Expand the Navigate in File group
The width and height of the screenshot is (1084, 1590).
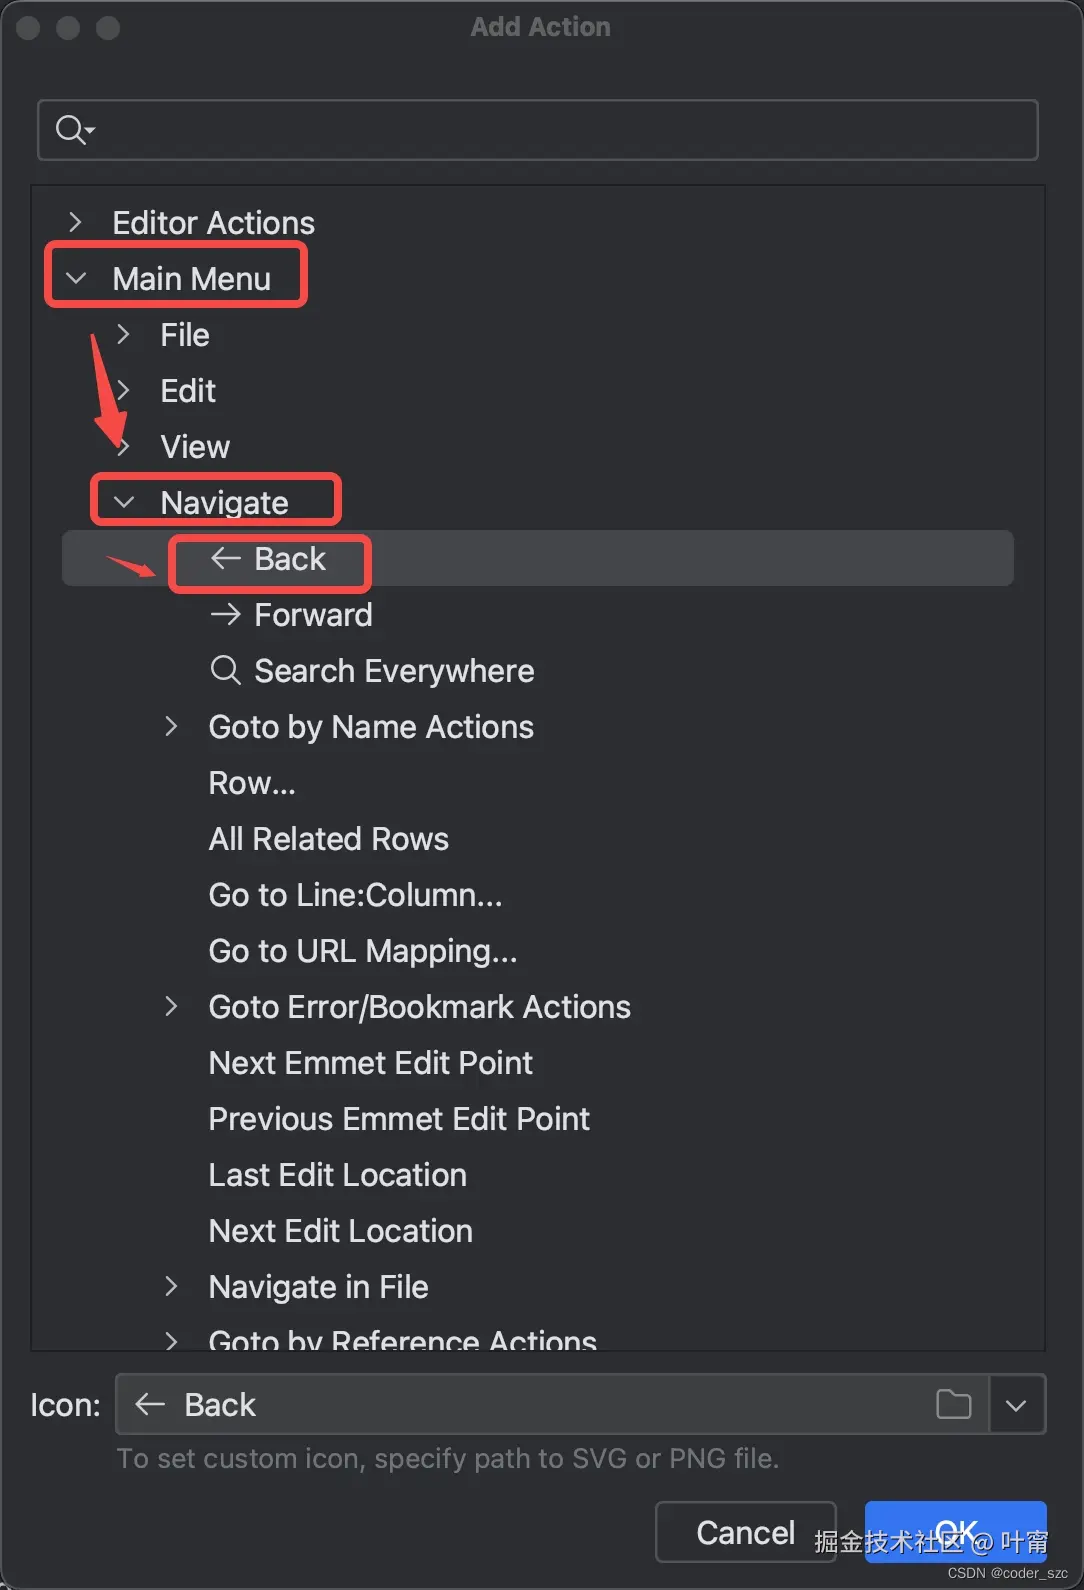point(172,1287)
